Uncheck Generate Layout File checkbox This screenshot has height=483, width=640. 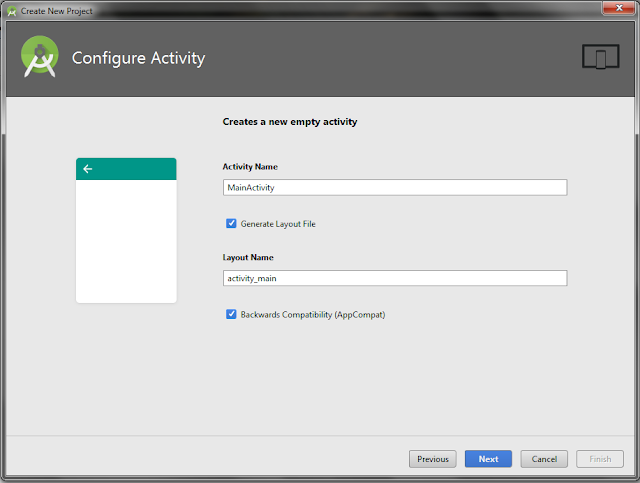[x=231, y=223]
